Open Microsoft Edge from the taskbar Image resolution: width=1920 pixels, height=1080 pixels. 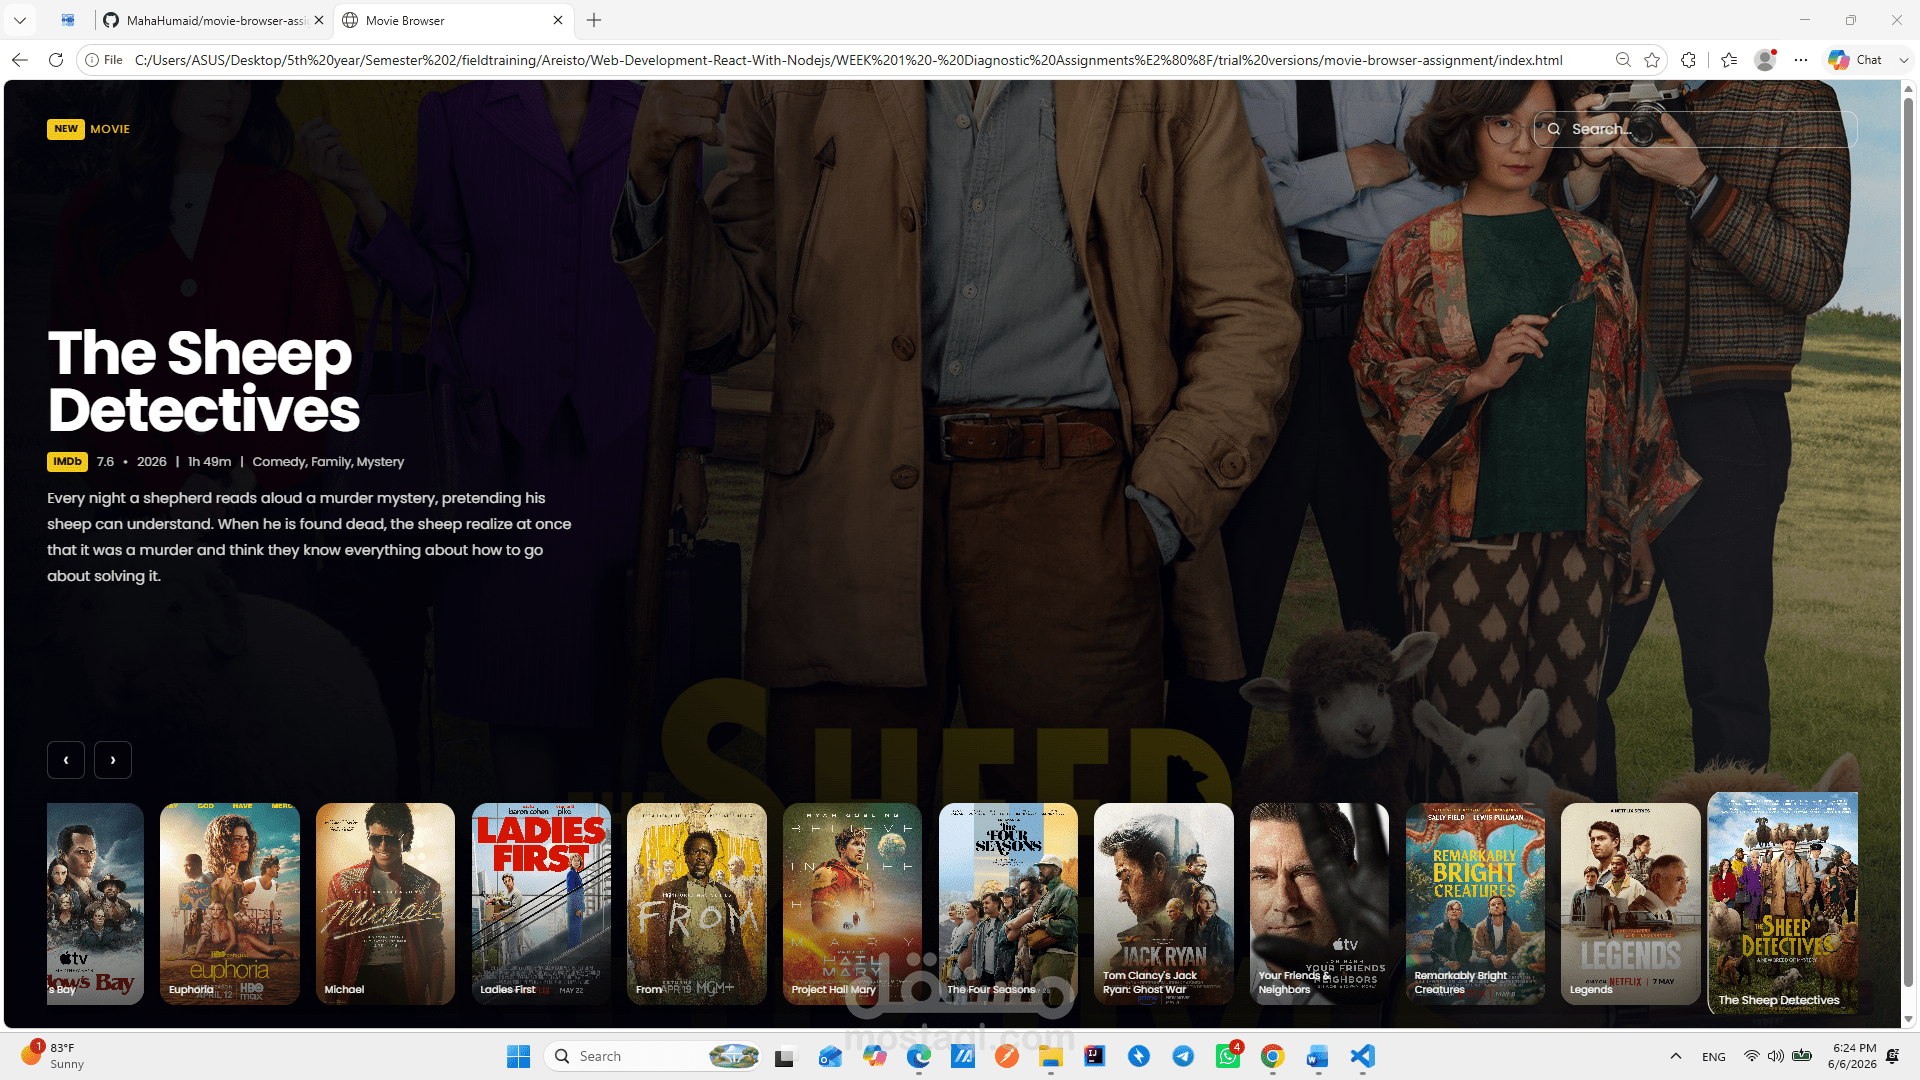pyautogui.click(x=918, y=1056)
